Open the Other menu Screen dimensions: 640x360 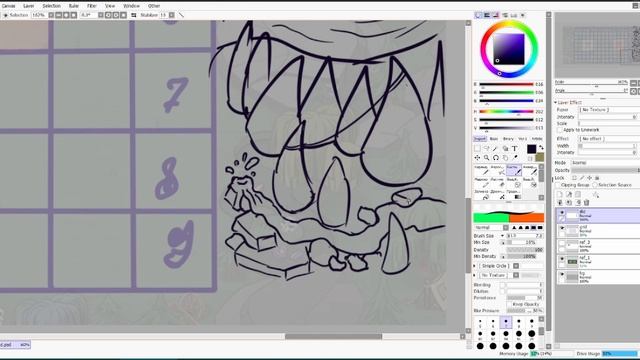click(x=154, y=6)
